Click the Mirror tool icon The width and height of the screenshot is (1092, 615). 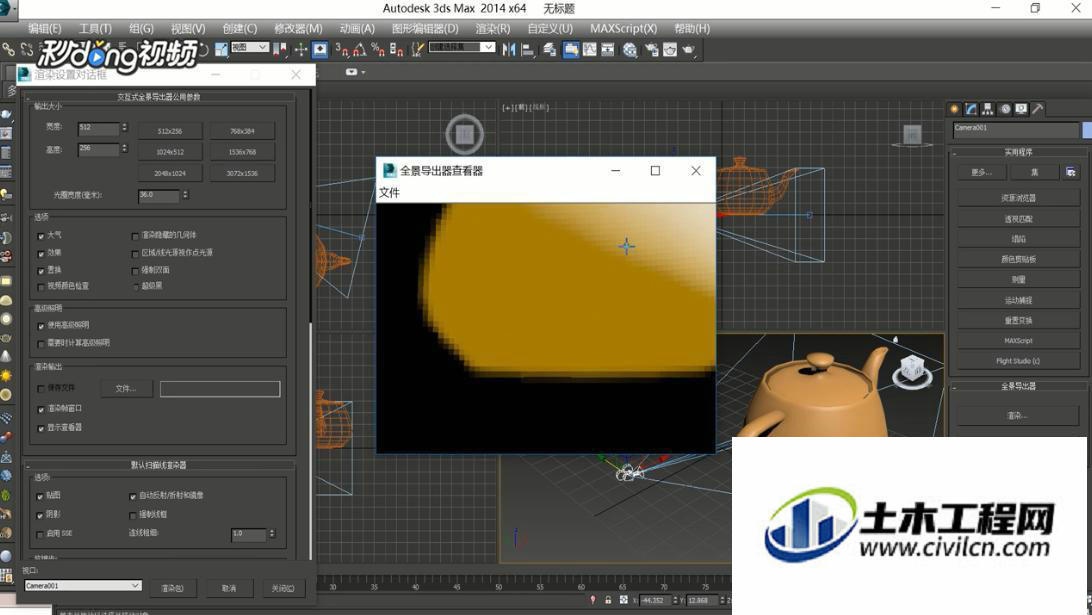(509, 49)
